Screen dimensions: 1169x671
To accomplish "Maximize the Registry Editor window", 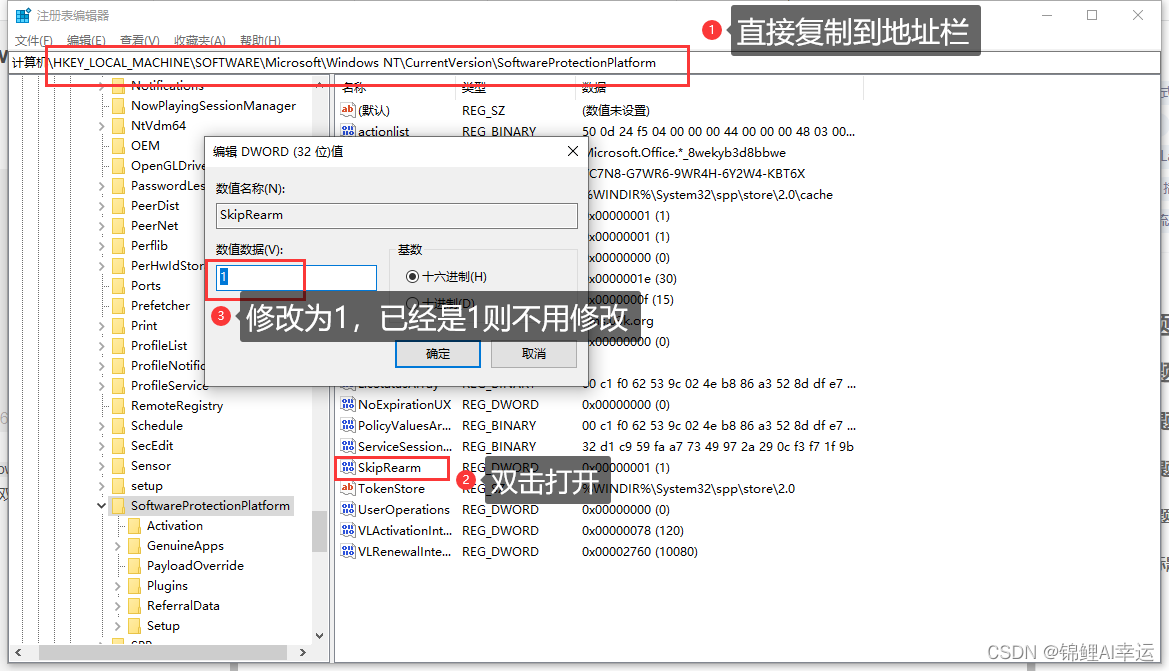I will point(1092,15).
